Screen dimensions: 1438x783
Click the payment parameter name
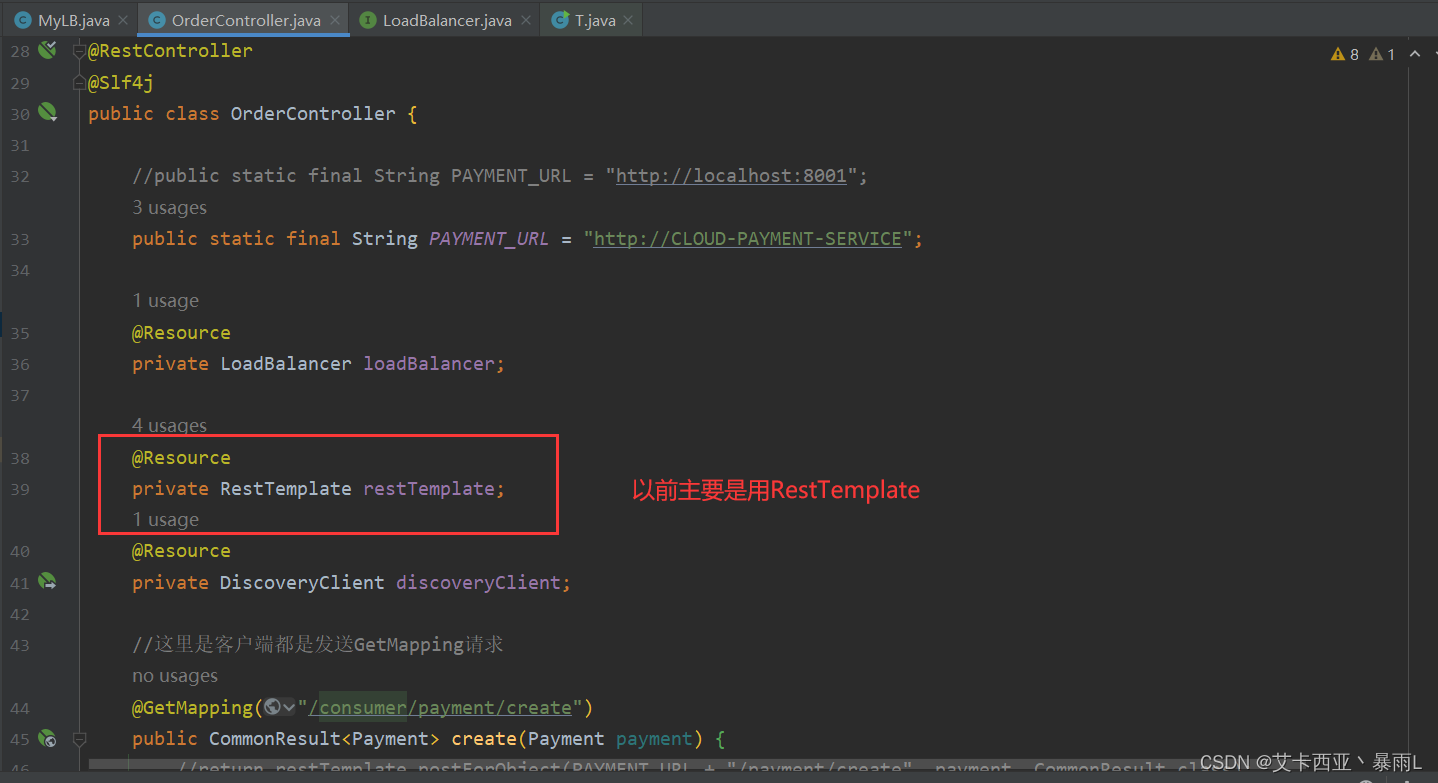tap(654, 738)
